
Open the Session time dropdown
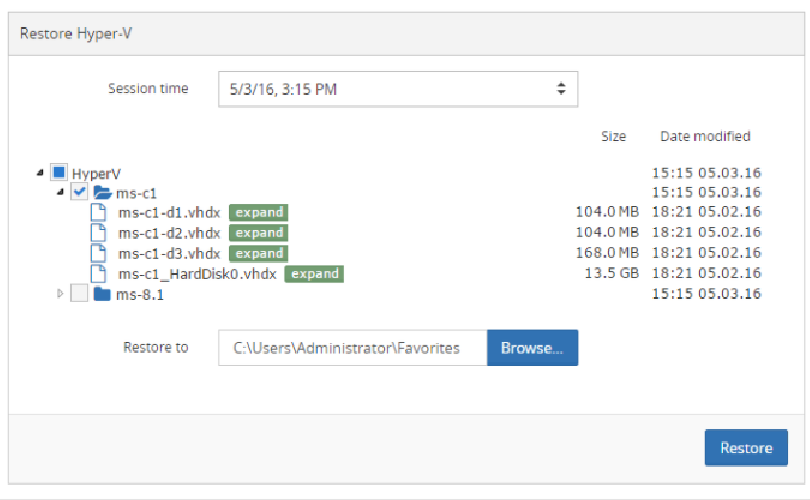(398, 89)
